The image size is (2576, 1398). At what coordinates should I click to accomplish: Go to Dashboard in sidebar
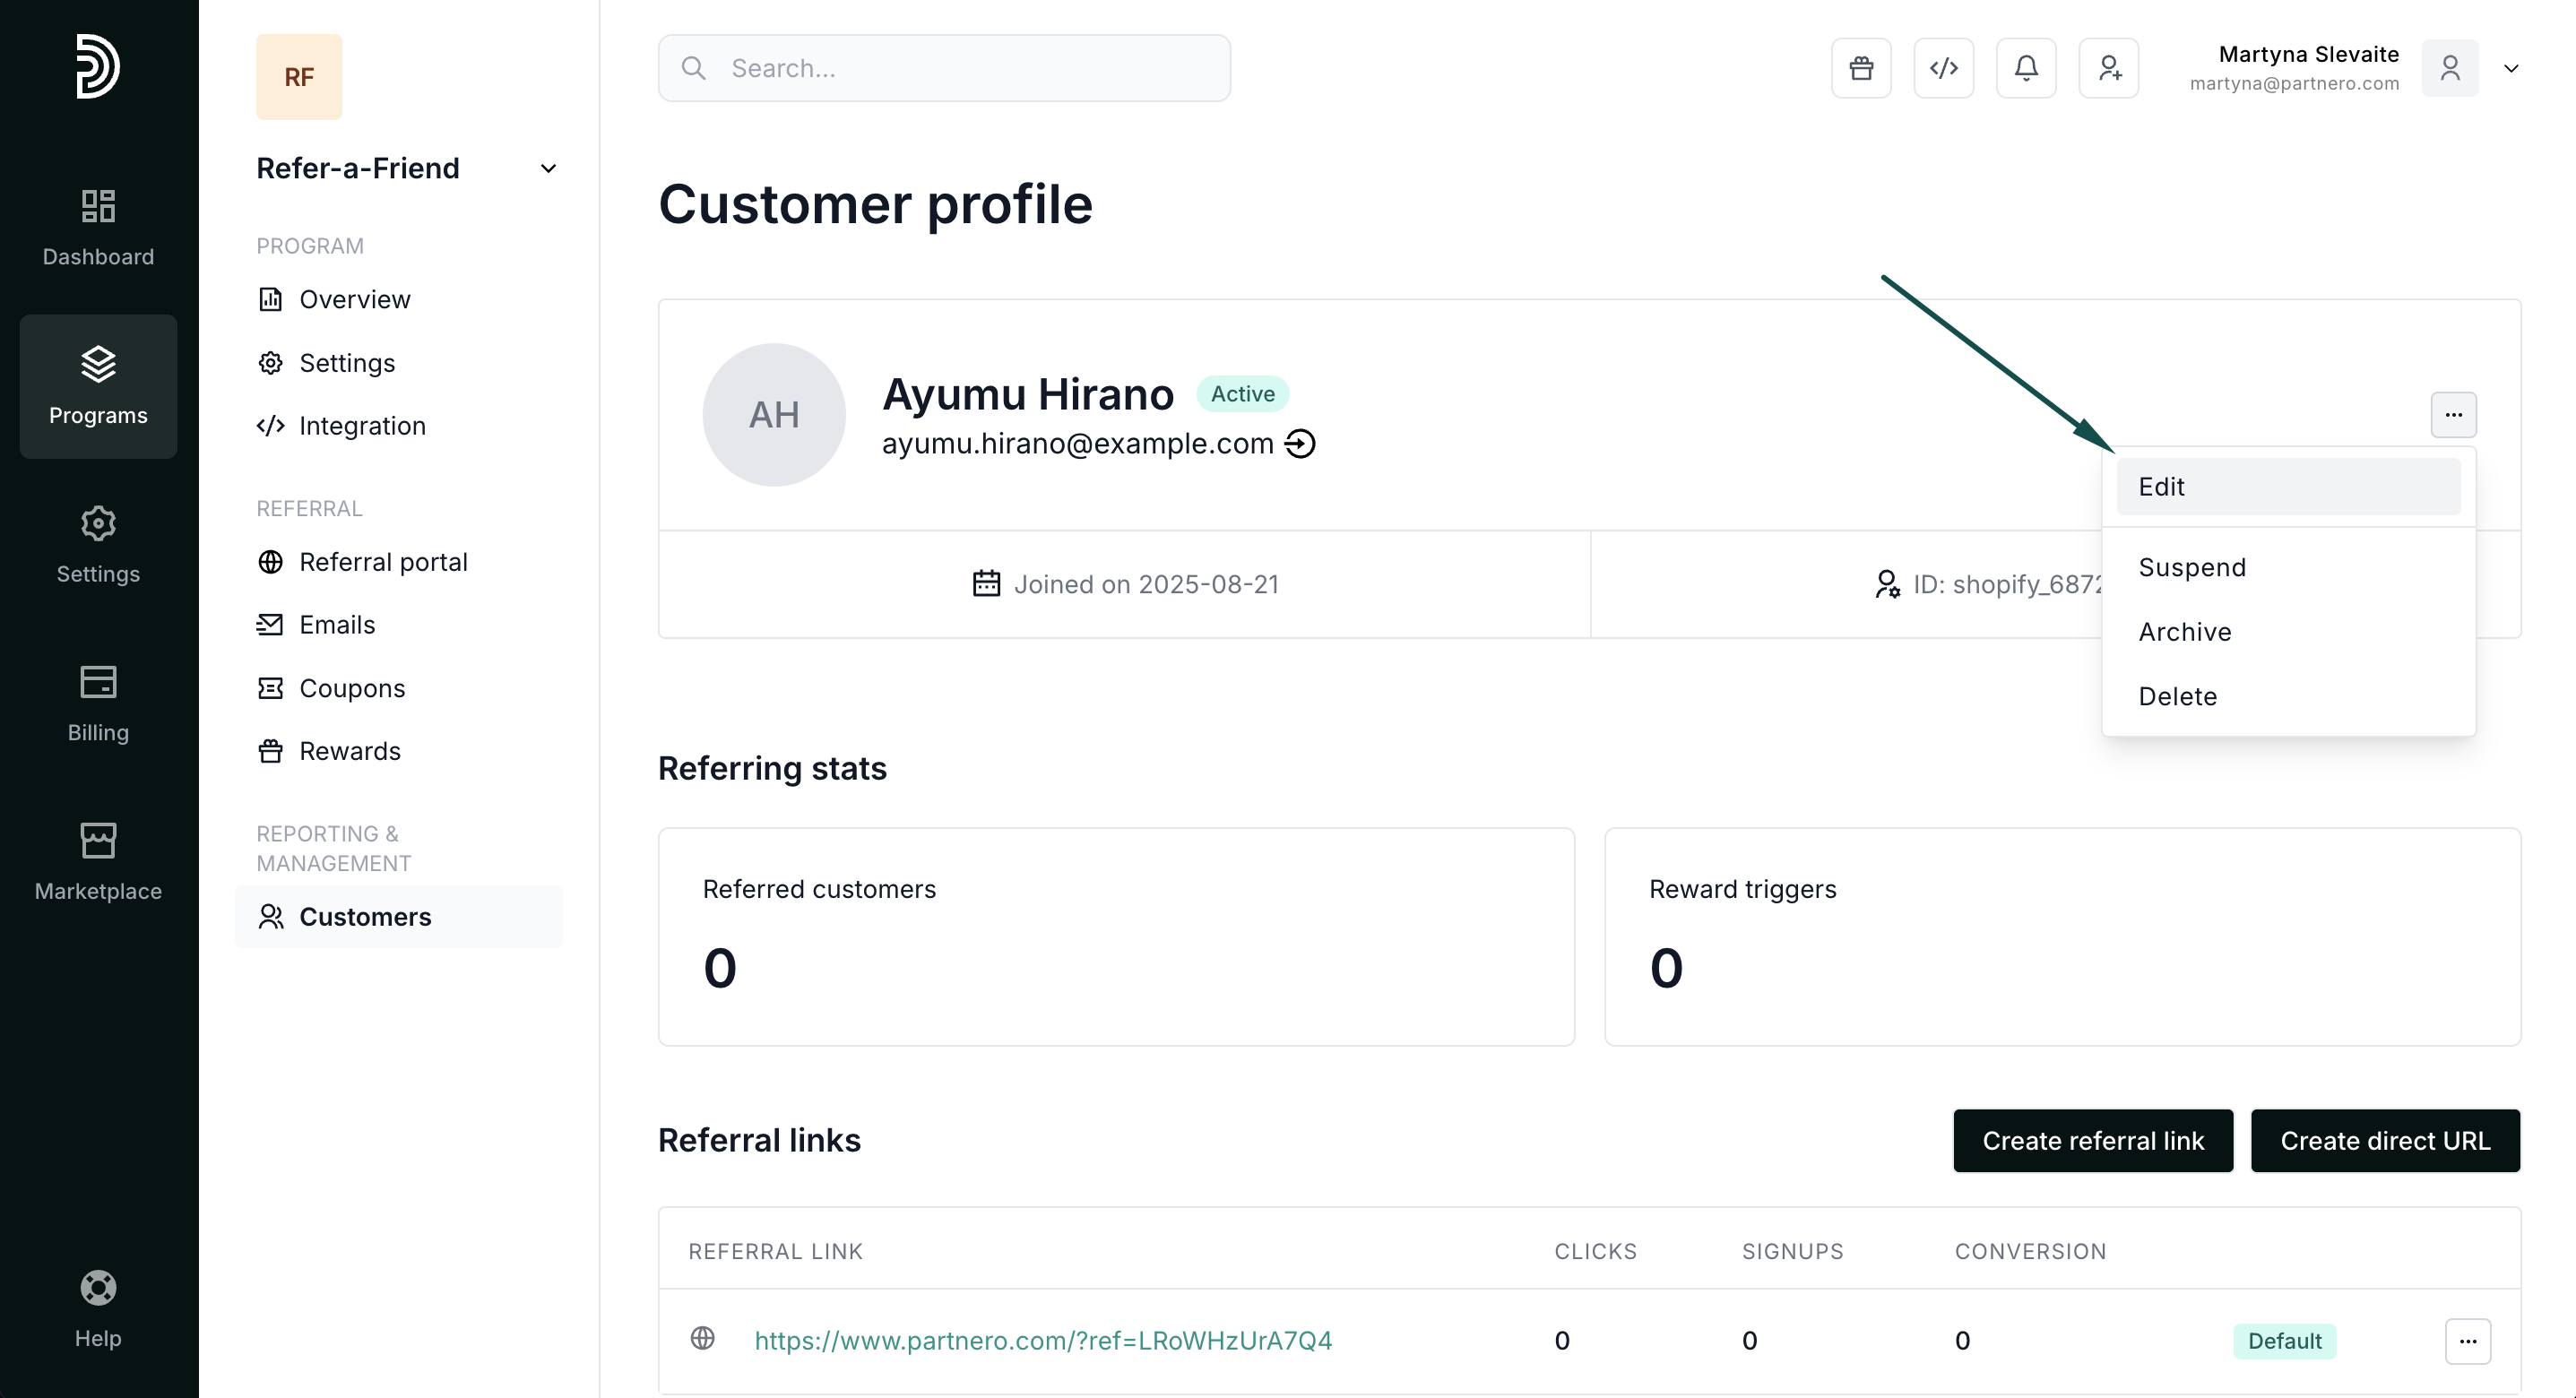[x=98, y=228]
